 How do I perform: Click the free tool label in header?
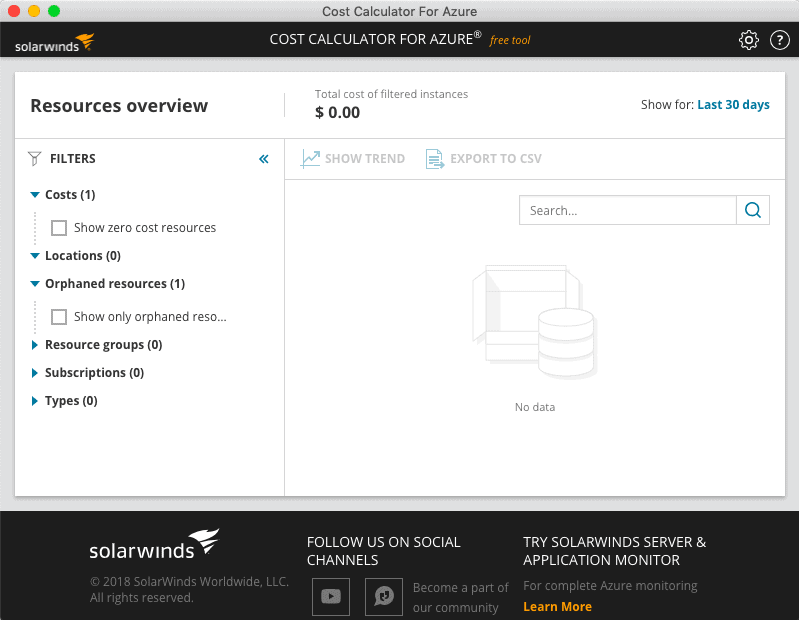pos(510,40)
